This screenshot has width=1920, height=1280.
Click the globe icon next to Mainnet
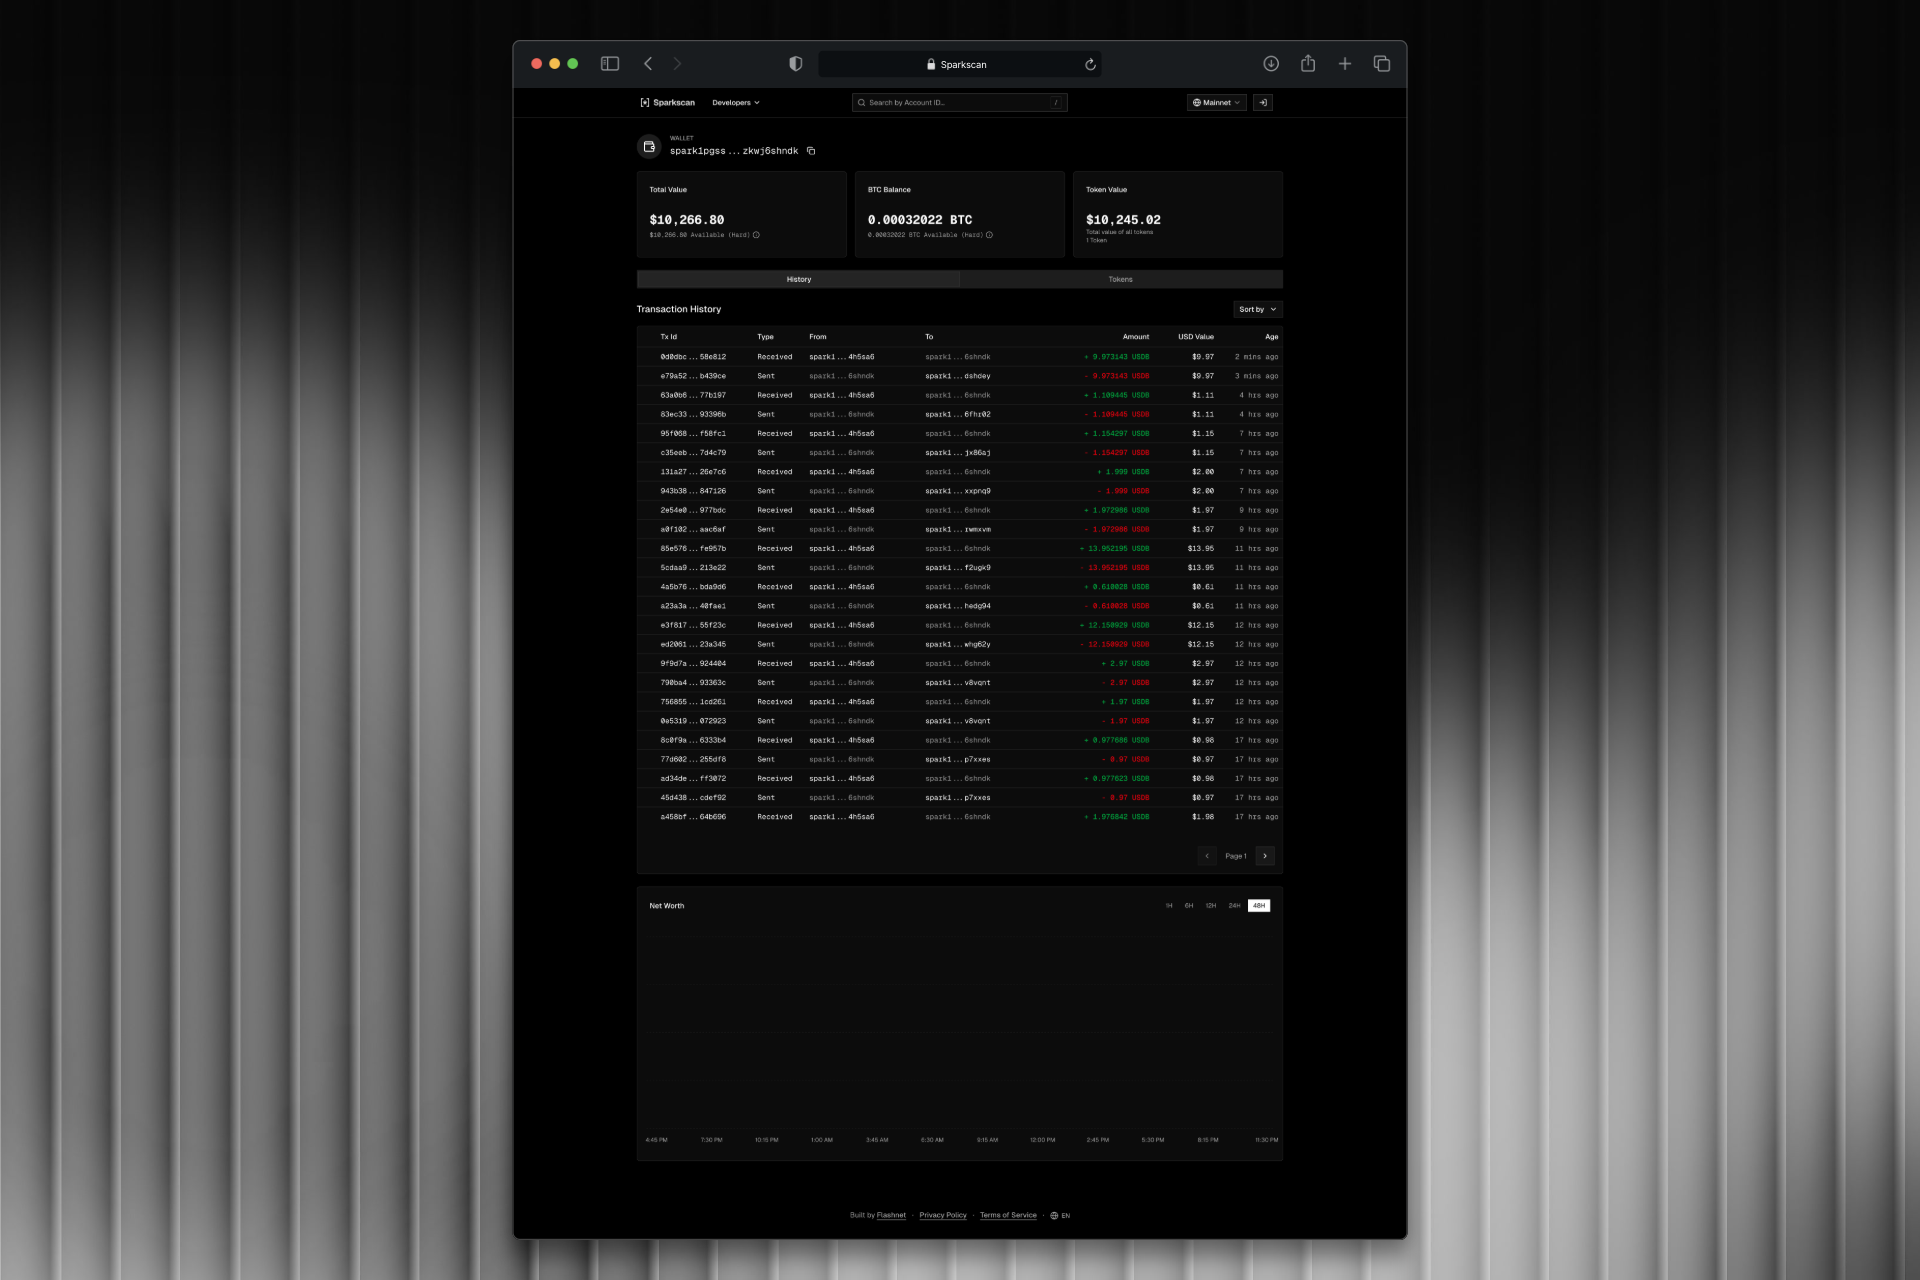point(1196,102)
